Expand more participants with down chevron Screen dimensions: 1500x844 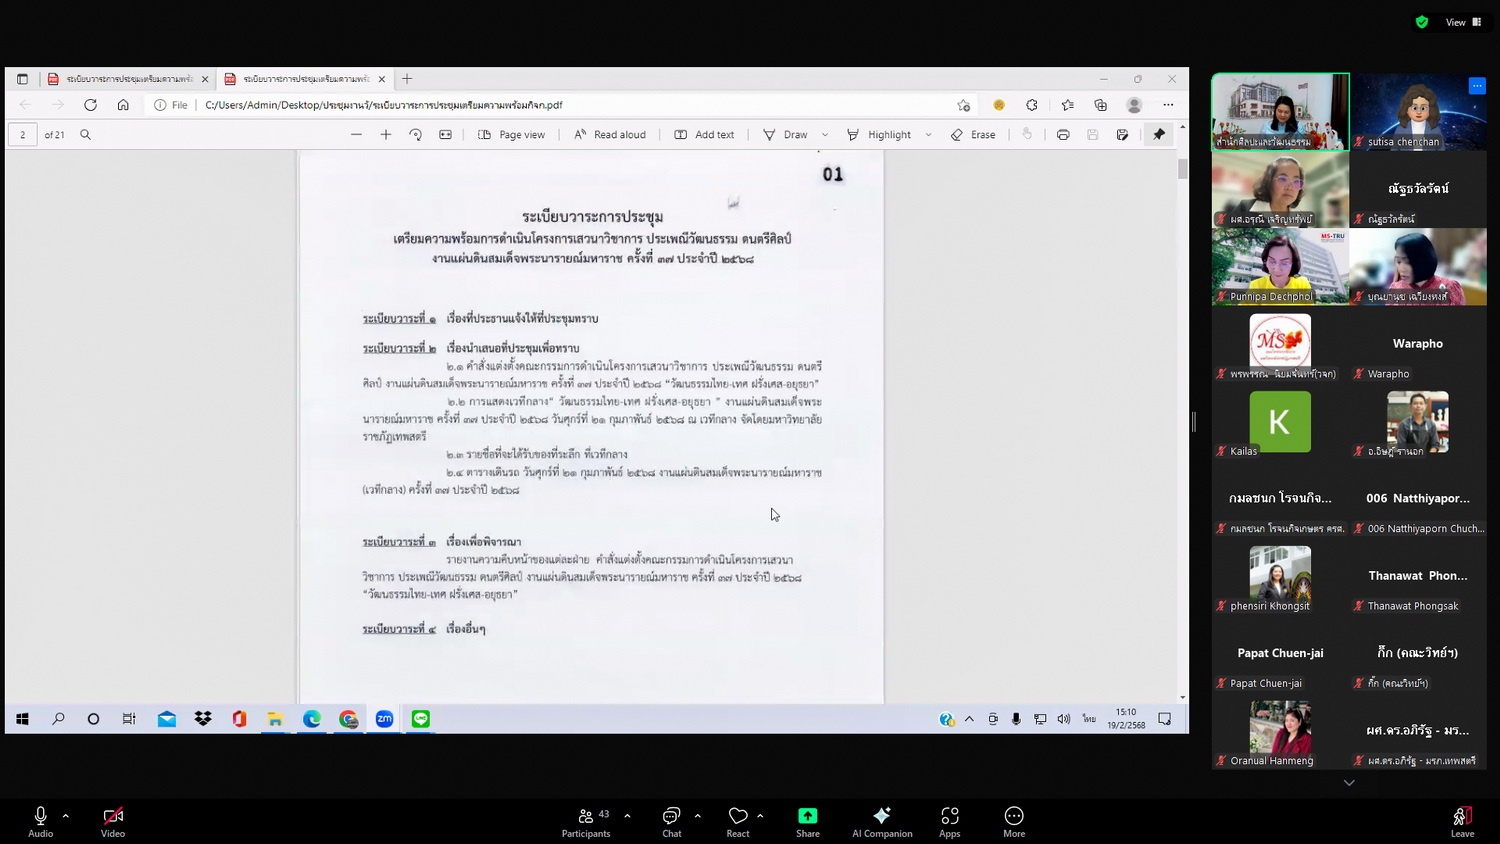pos(1349,783)
